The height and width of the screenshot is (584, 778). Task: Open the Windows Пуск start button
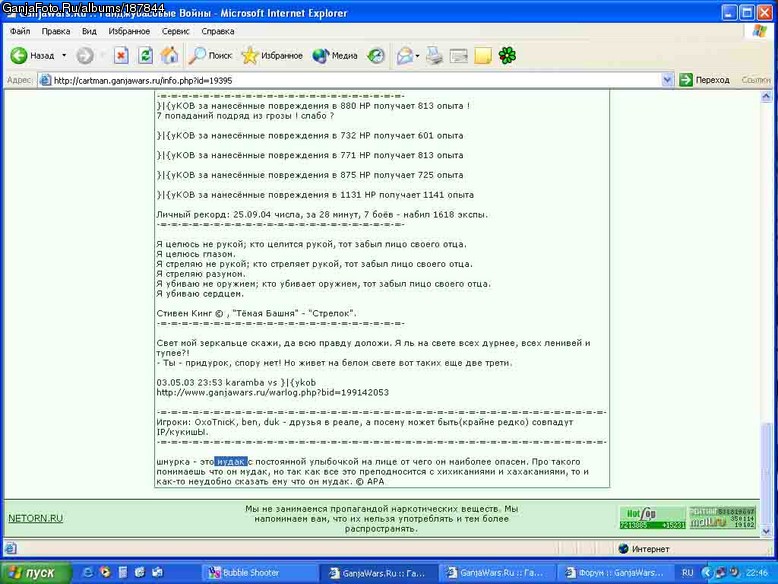[x=35, y=572]
